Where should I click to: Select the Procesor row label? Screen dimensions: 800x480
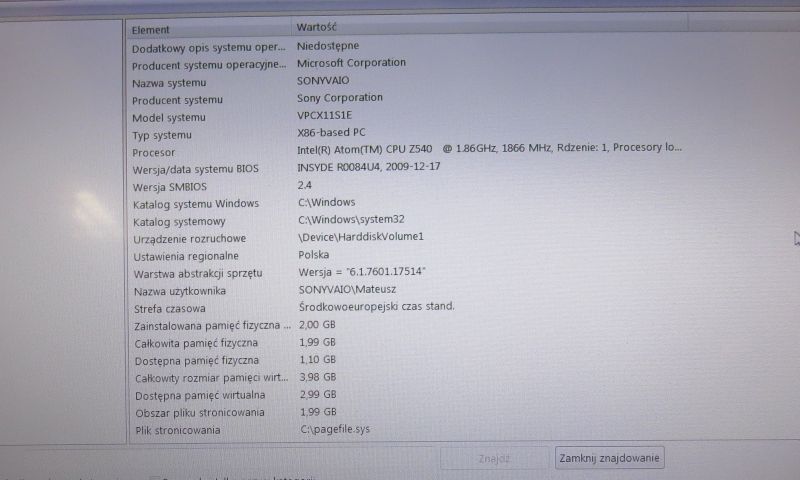click(154, 153)
